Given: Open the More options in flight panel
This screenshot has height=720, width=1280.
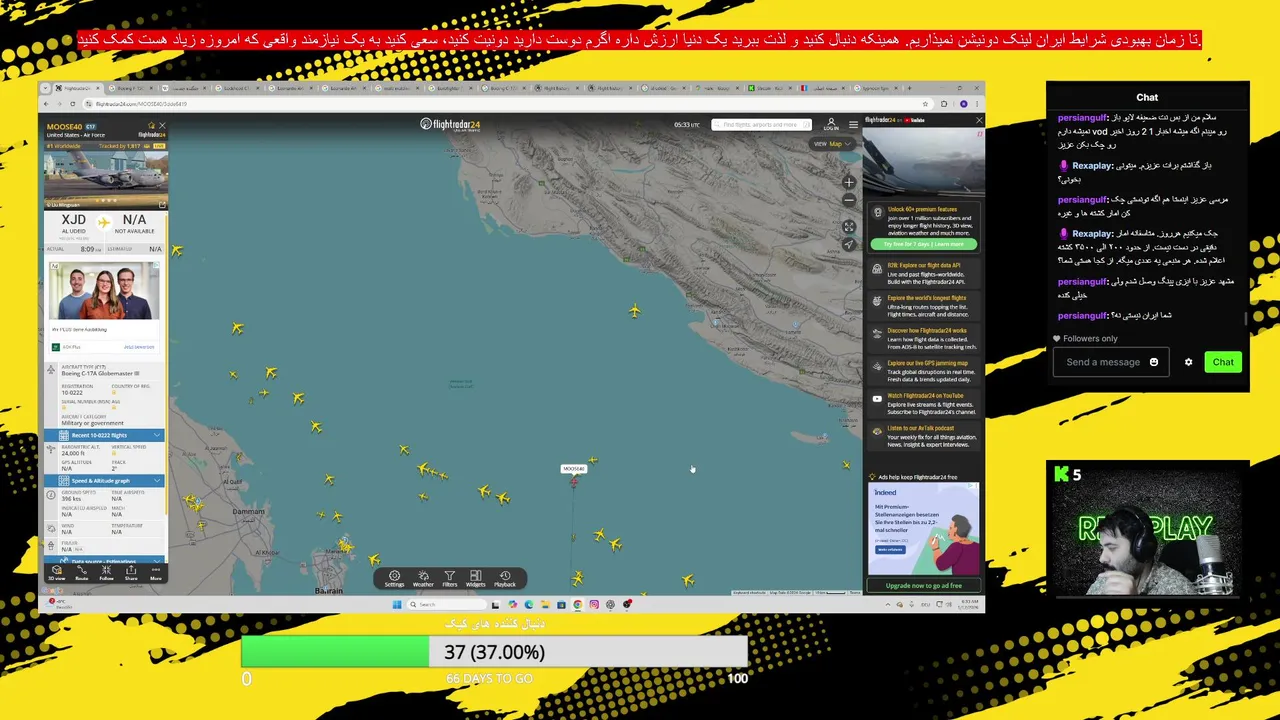Looking at the screenshot, I should point(156,573).
